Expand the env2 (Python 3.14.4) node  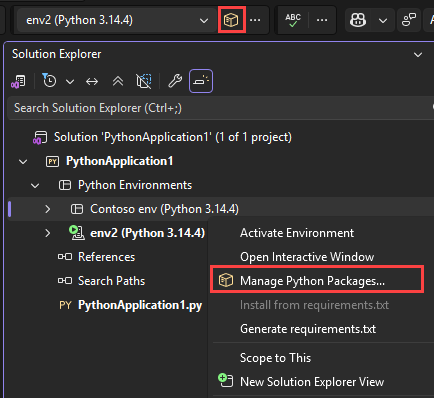[x=48, y=233]
